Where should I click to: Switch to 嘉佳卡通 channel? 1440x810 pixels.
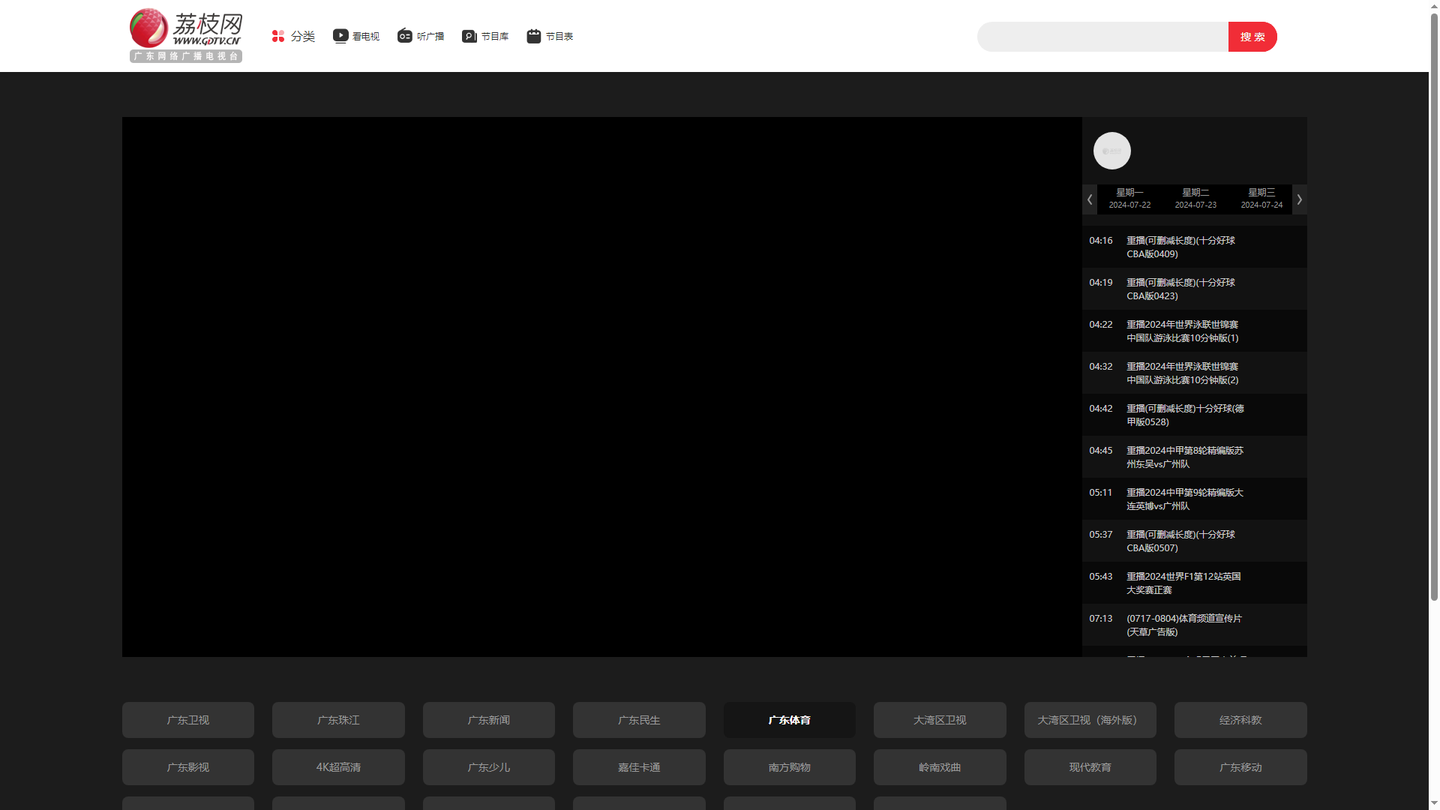pos(639,767)
